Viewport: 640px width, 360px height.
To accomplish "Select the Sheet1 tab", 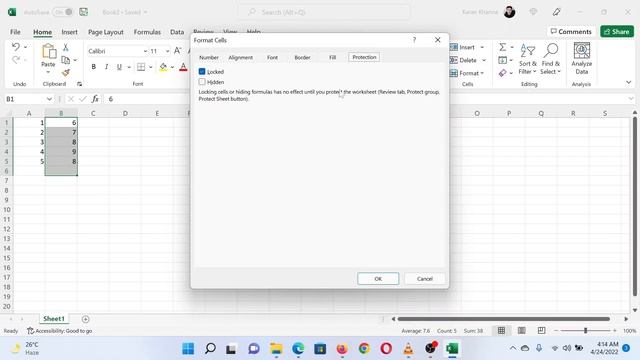I will (x=54, y=319).
